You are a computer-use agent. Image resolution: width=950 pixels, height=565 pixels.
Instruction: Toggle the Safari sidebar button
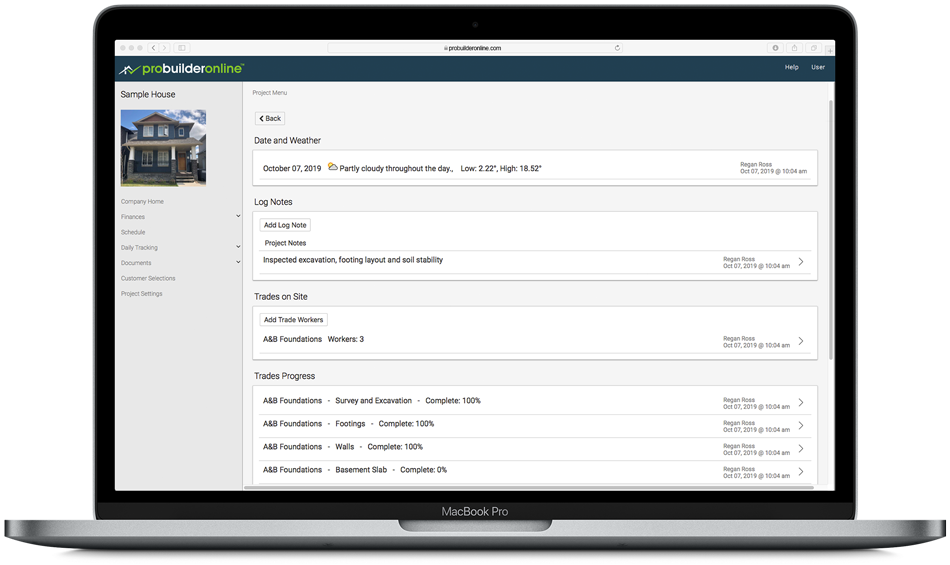click(x=181, y=48)
